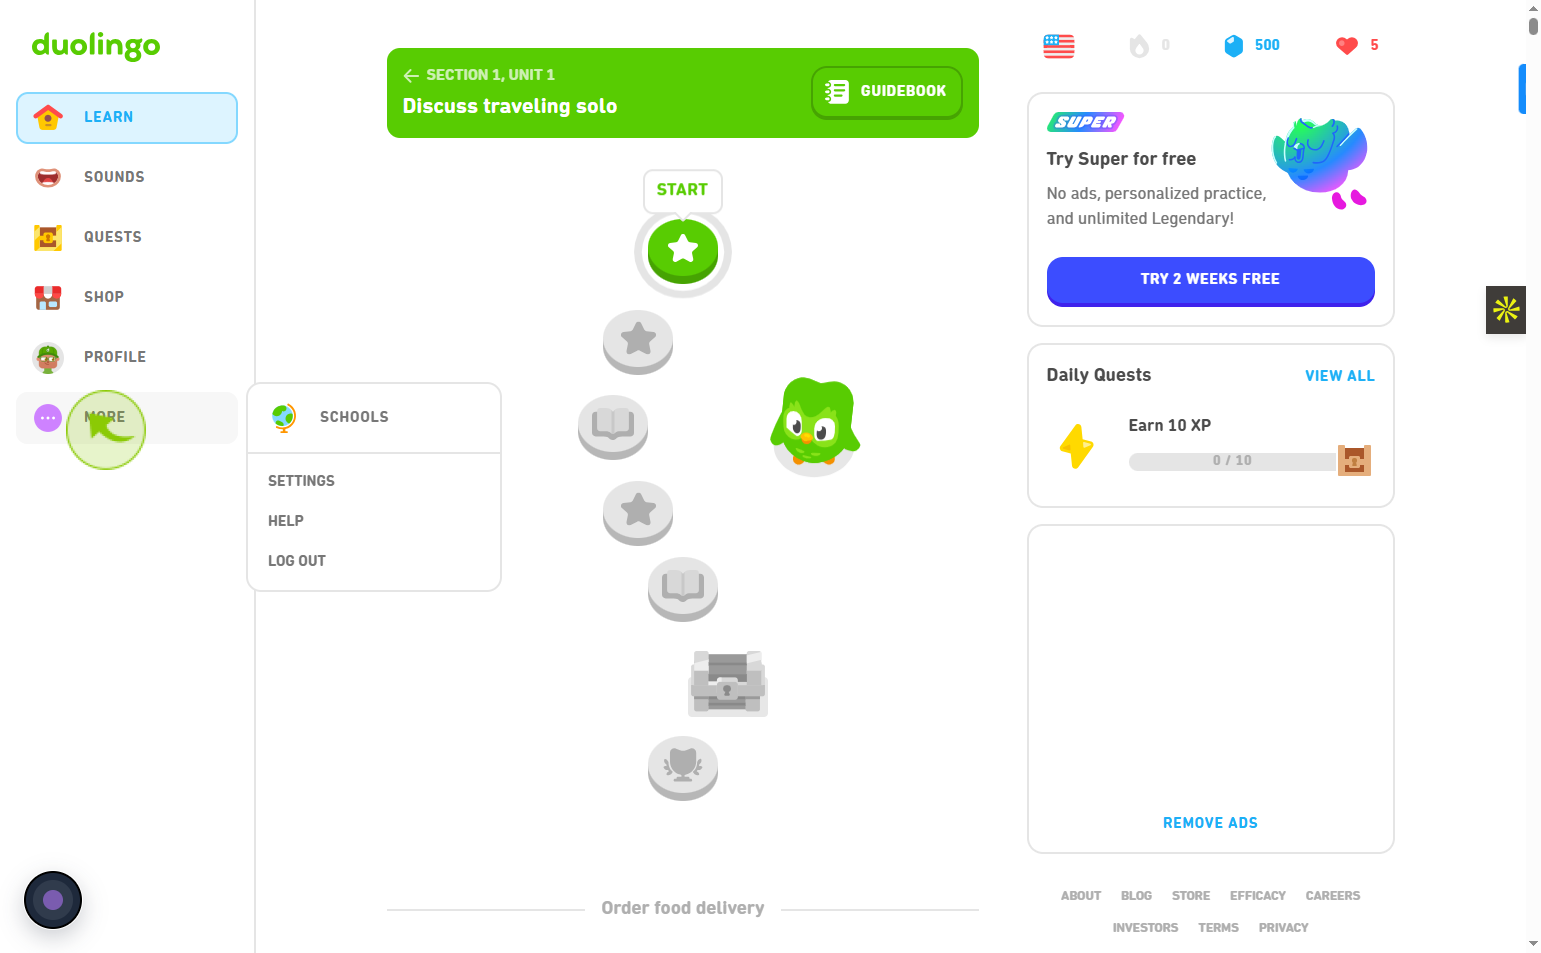Click the Earn 10 XP progress bar
The height and width of the screenshot is (953, 1541).
[x=1232, y=461]
